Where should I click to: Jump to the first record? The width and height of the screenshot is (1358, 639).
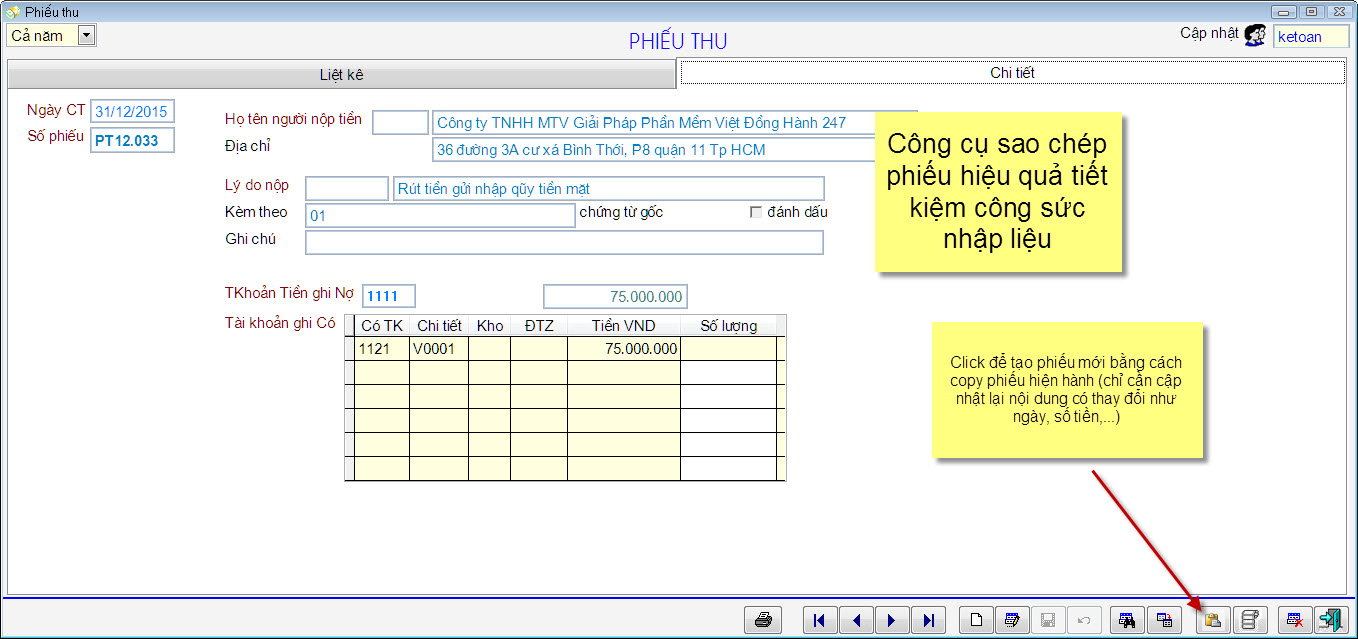[x=820, y=620]
